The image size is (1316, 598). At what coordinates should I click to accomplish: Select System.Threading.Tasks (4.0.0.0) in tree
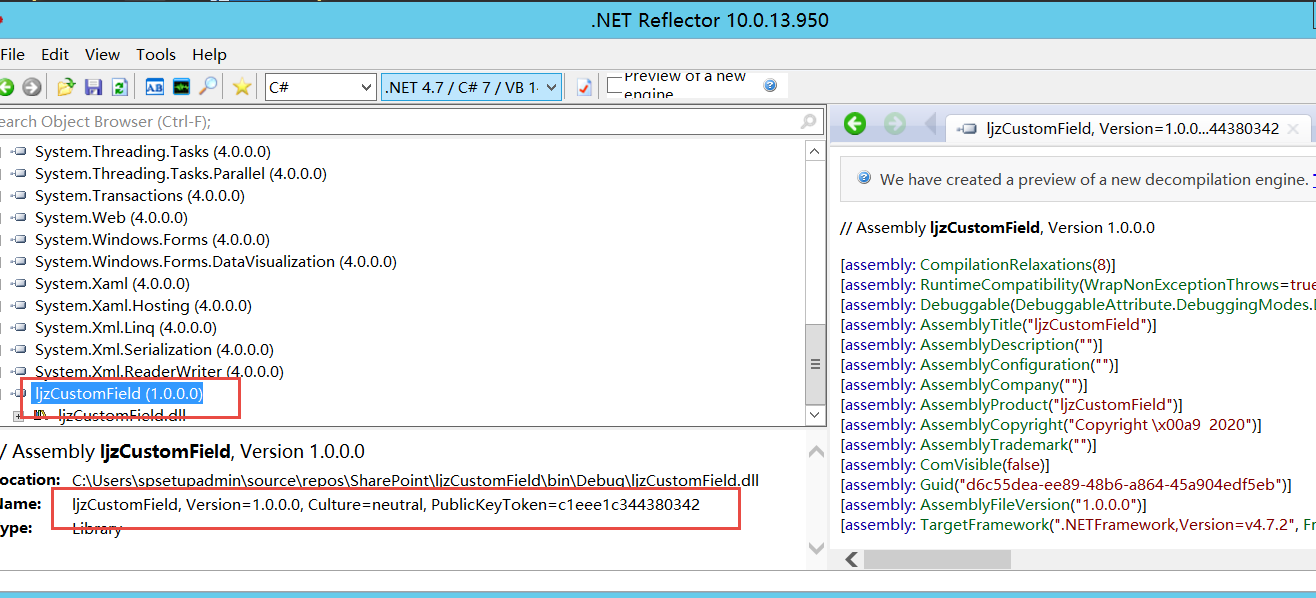[152, 152]
